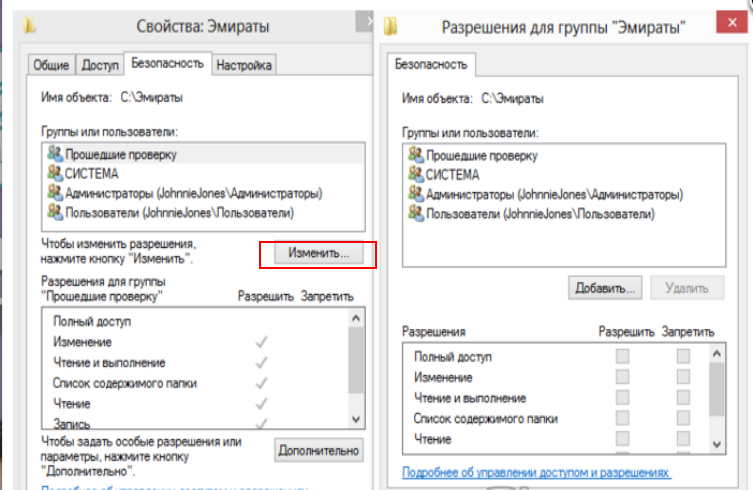The image size is (753, 490).
Task: Click the Удалить button
Action: [687, 288]
